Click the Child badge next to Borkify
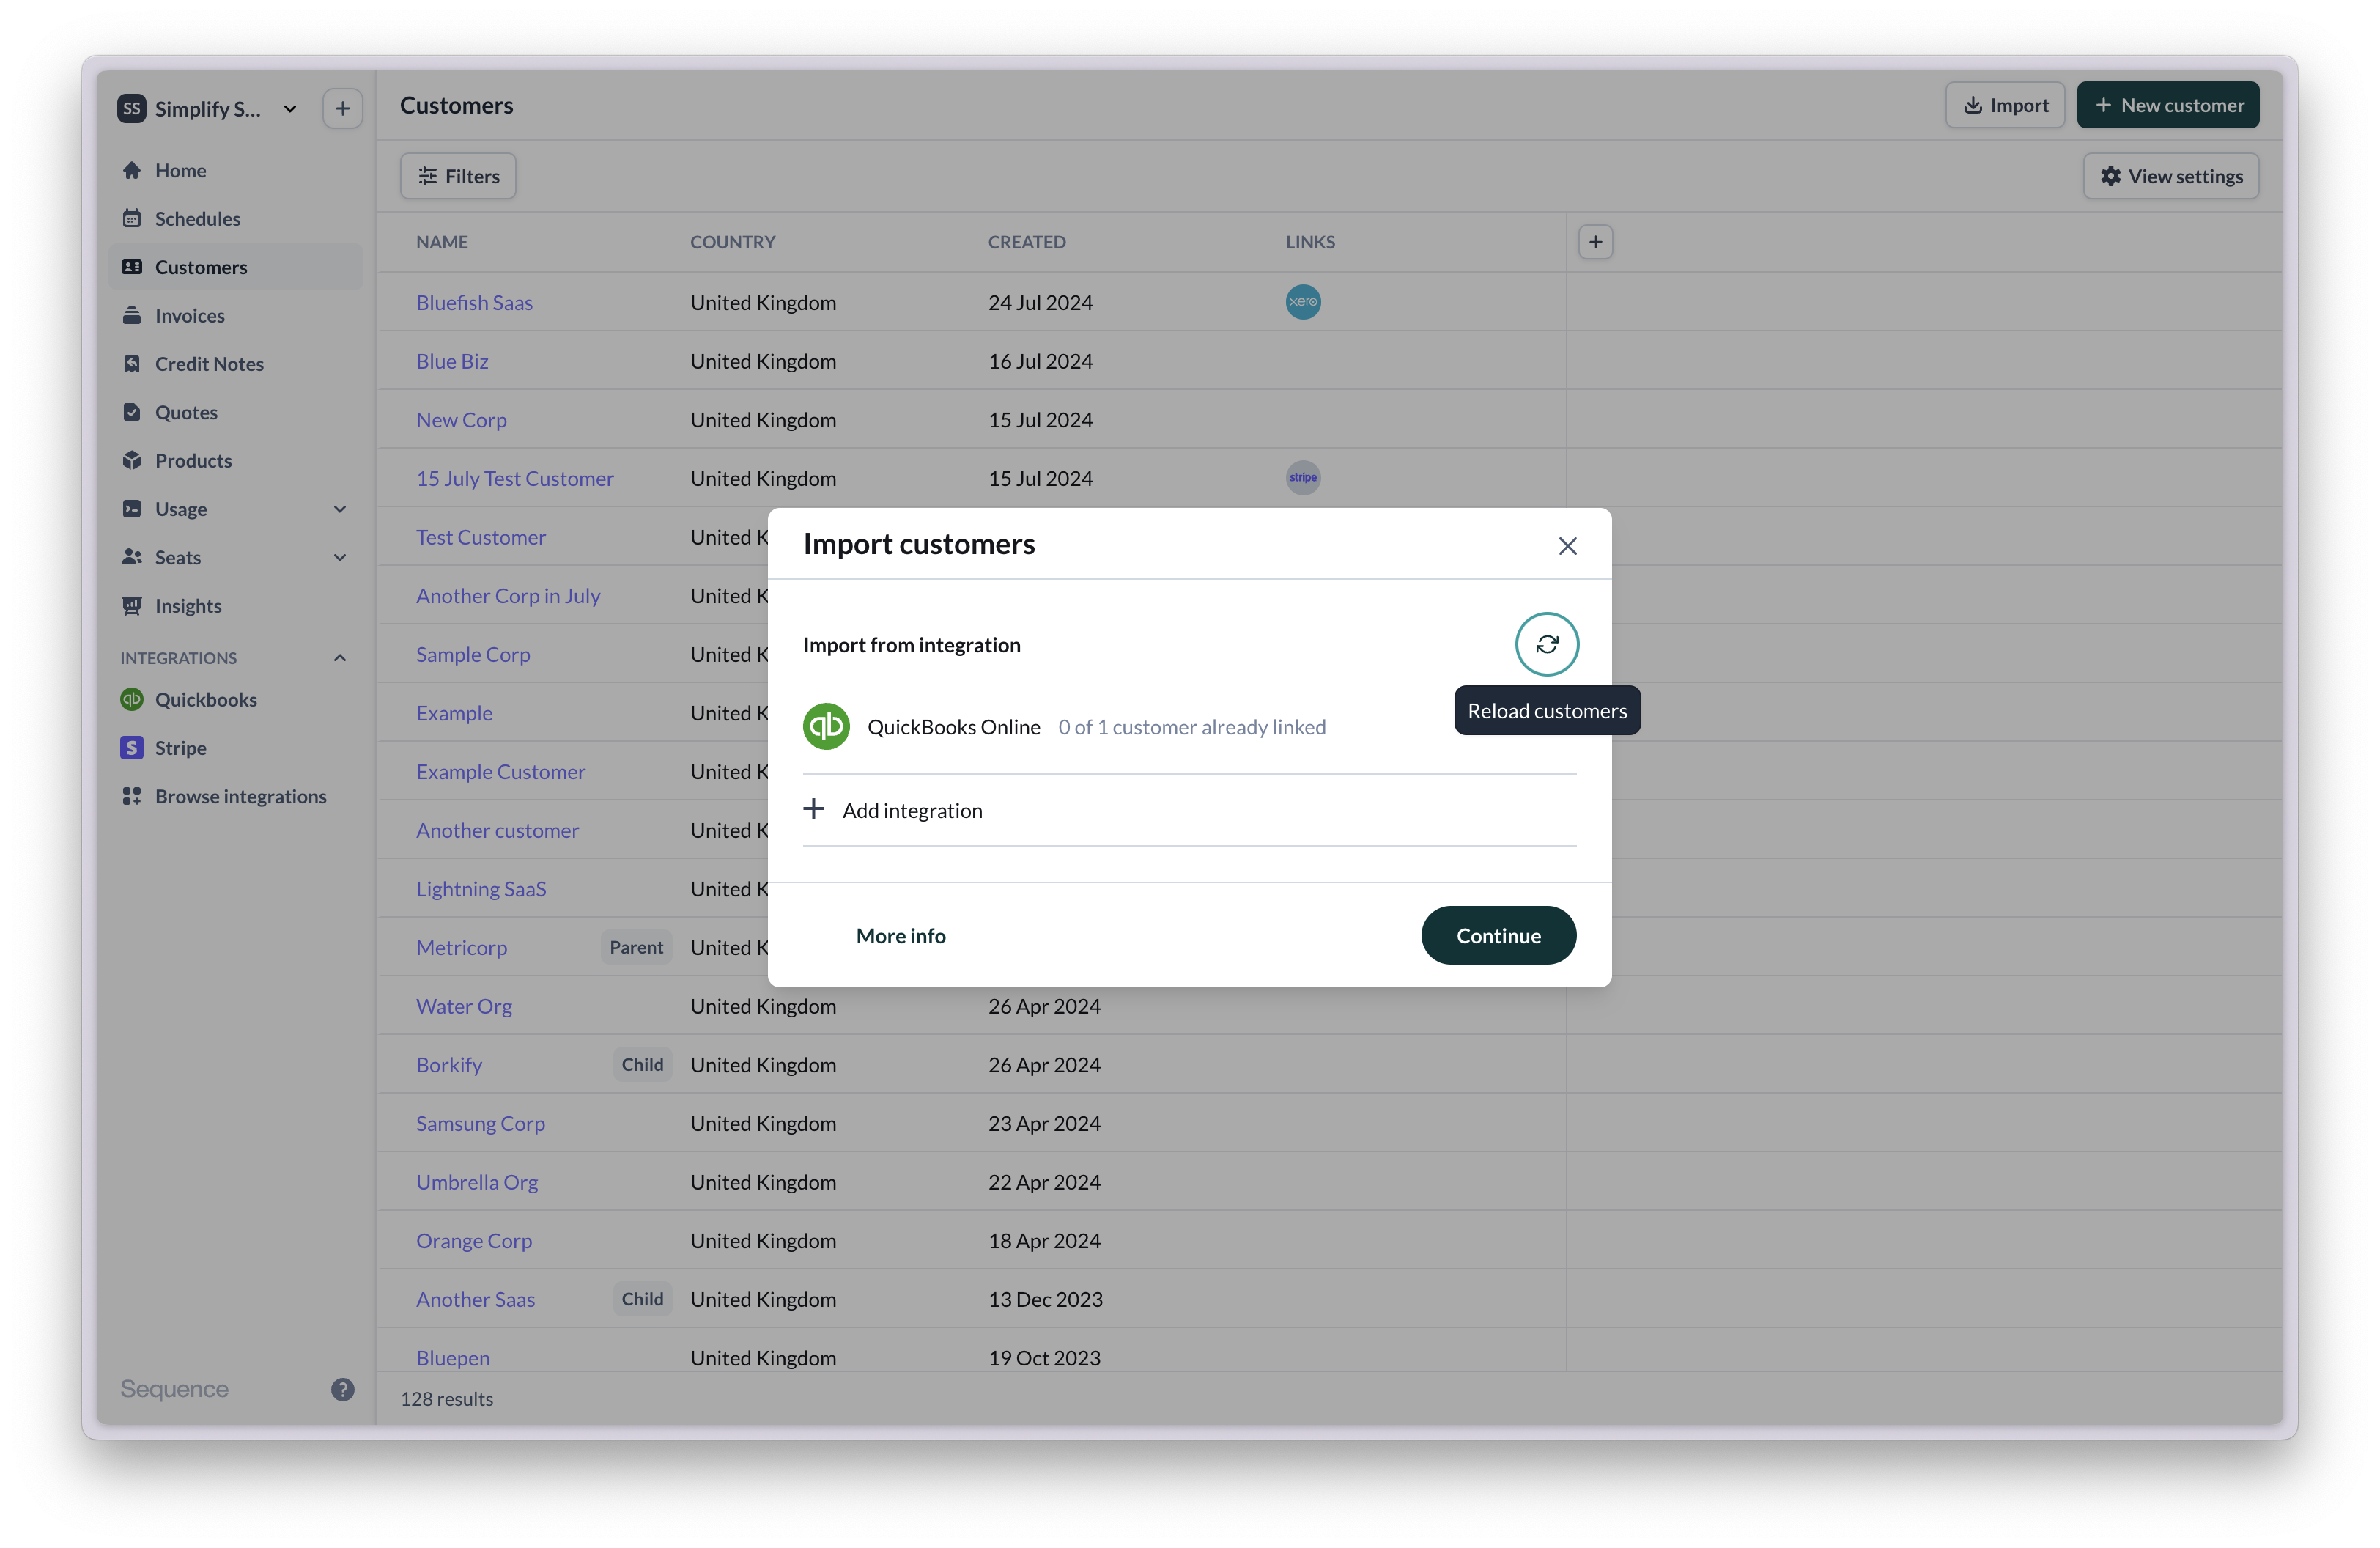This screenshot has height=1548, width=2380. coord(642,1064)
